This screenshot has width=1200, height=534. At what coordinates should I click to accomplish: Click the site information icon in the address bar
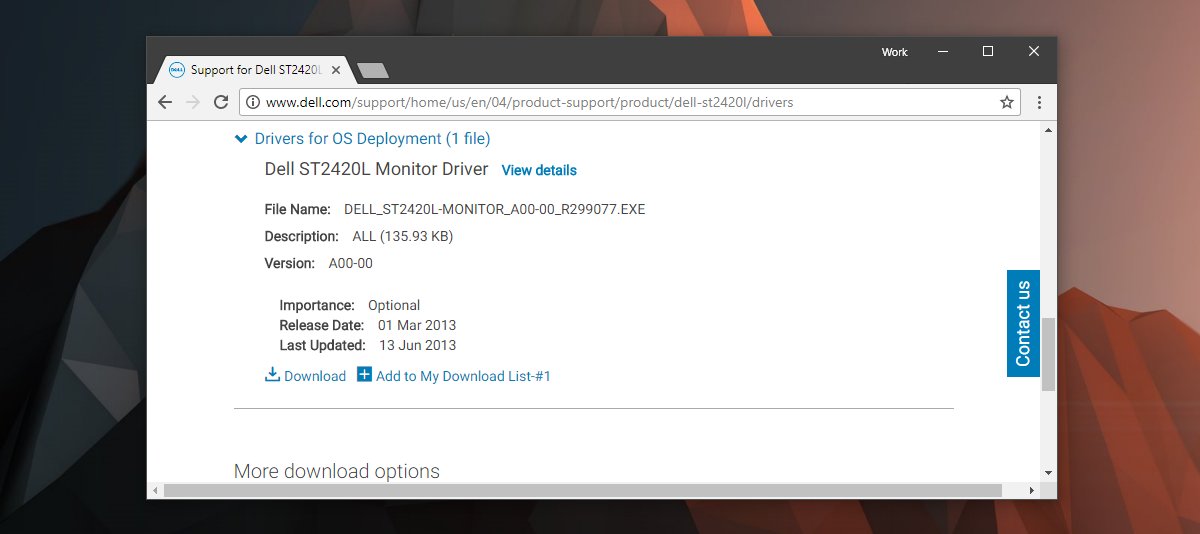(253, 102)
